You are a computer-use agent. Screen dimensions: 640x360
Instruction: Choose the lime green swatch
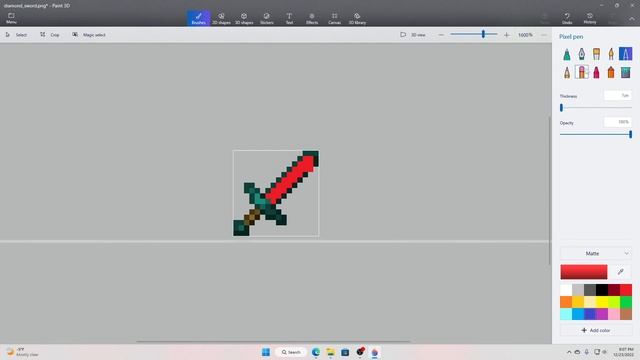point(614,302)
